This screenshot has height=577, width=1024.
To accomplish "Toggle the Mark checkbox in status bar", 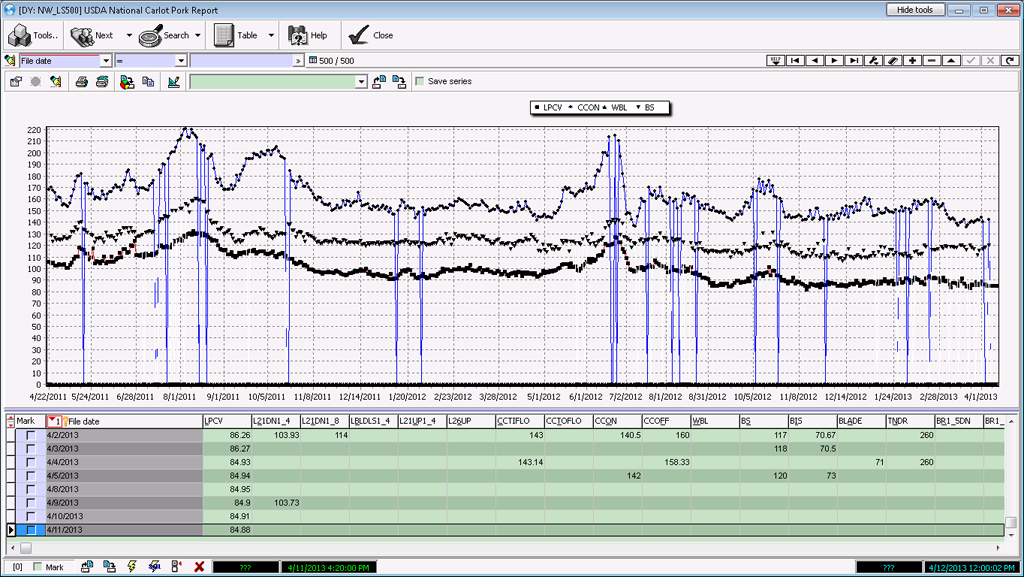I will coord(38,567).
